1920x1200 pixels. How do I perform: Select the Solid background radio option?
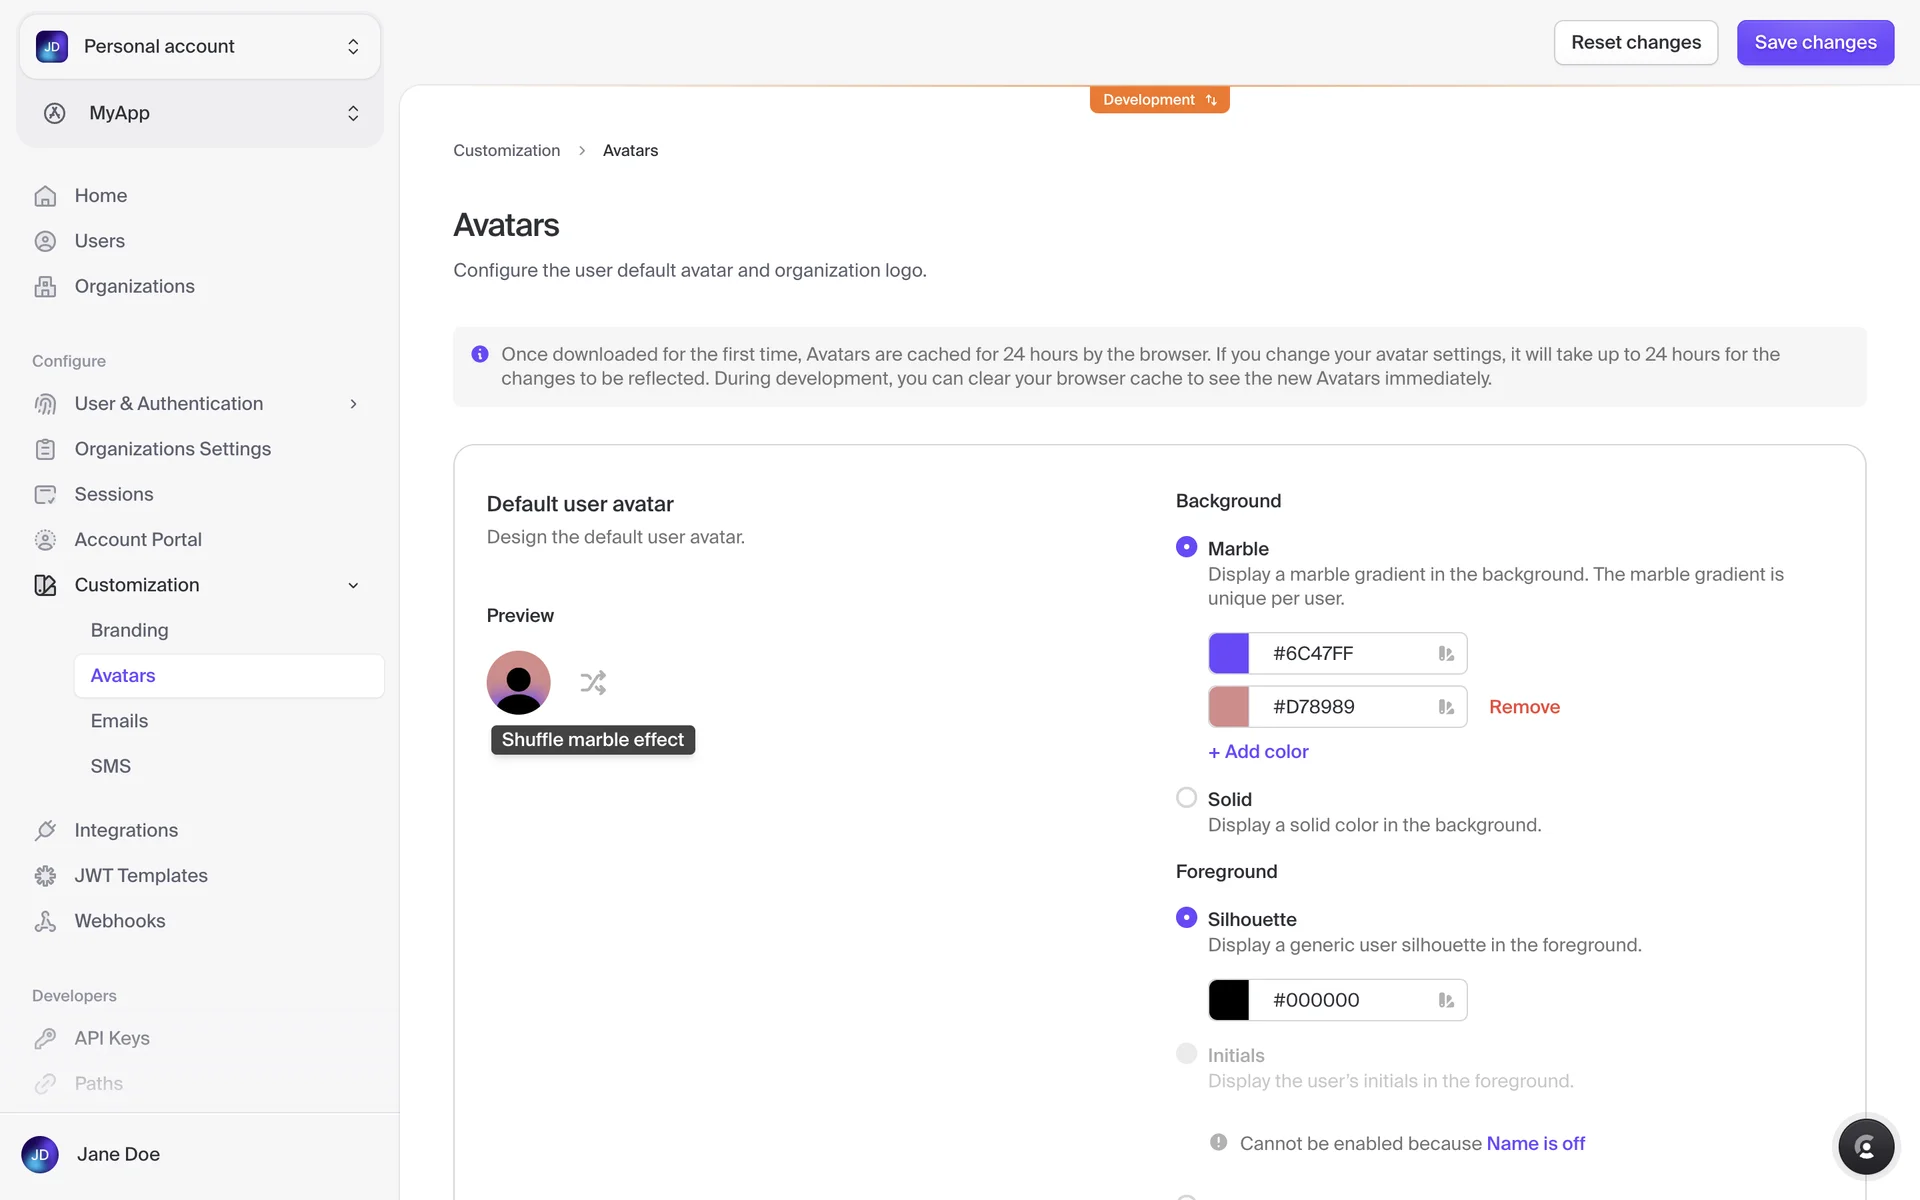[1186, 798]
